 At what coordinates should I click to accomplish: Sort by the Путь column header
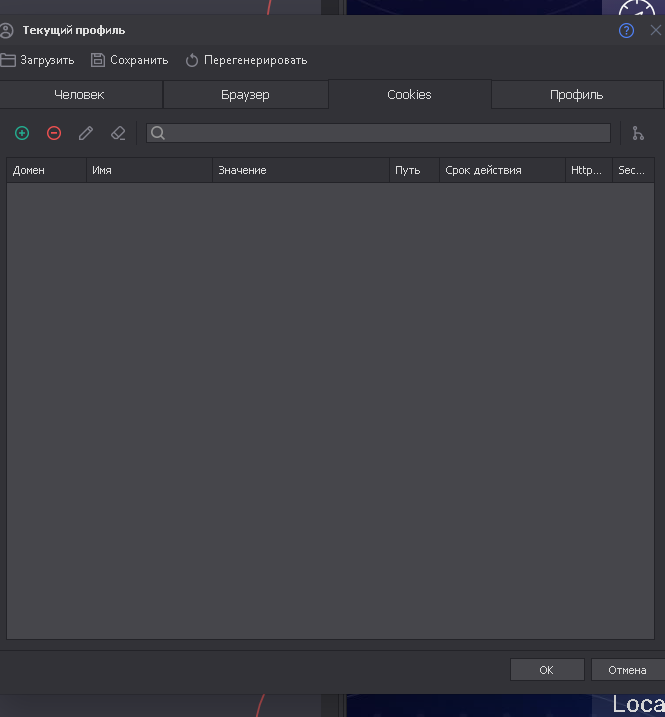[x=415, y=170]
